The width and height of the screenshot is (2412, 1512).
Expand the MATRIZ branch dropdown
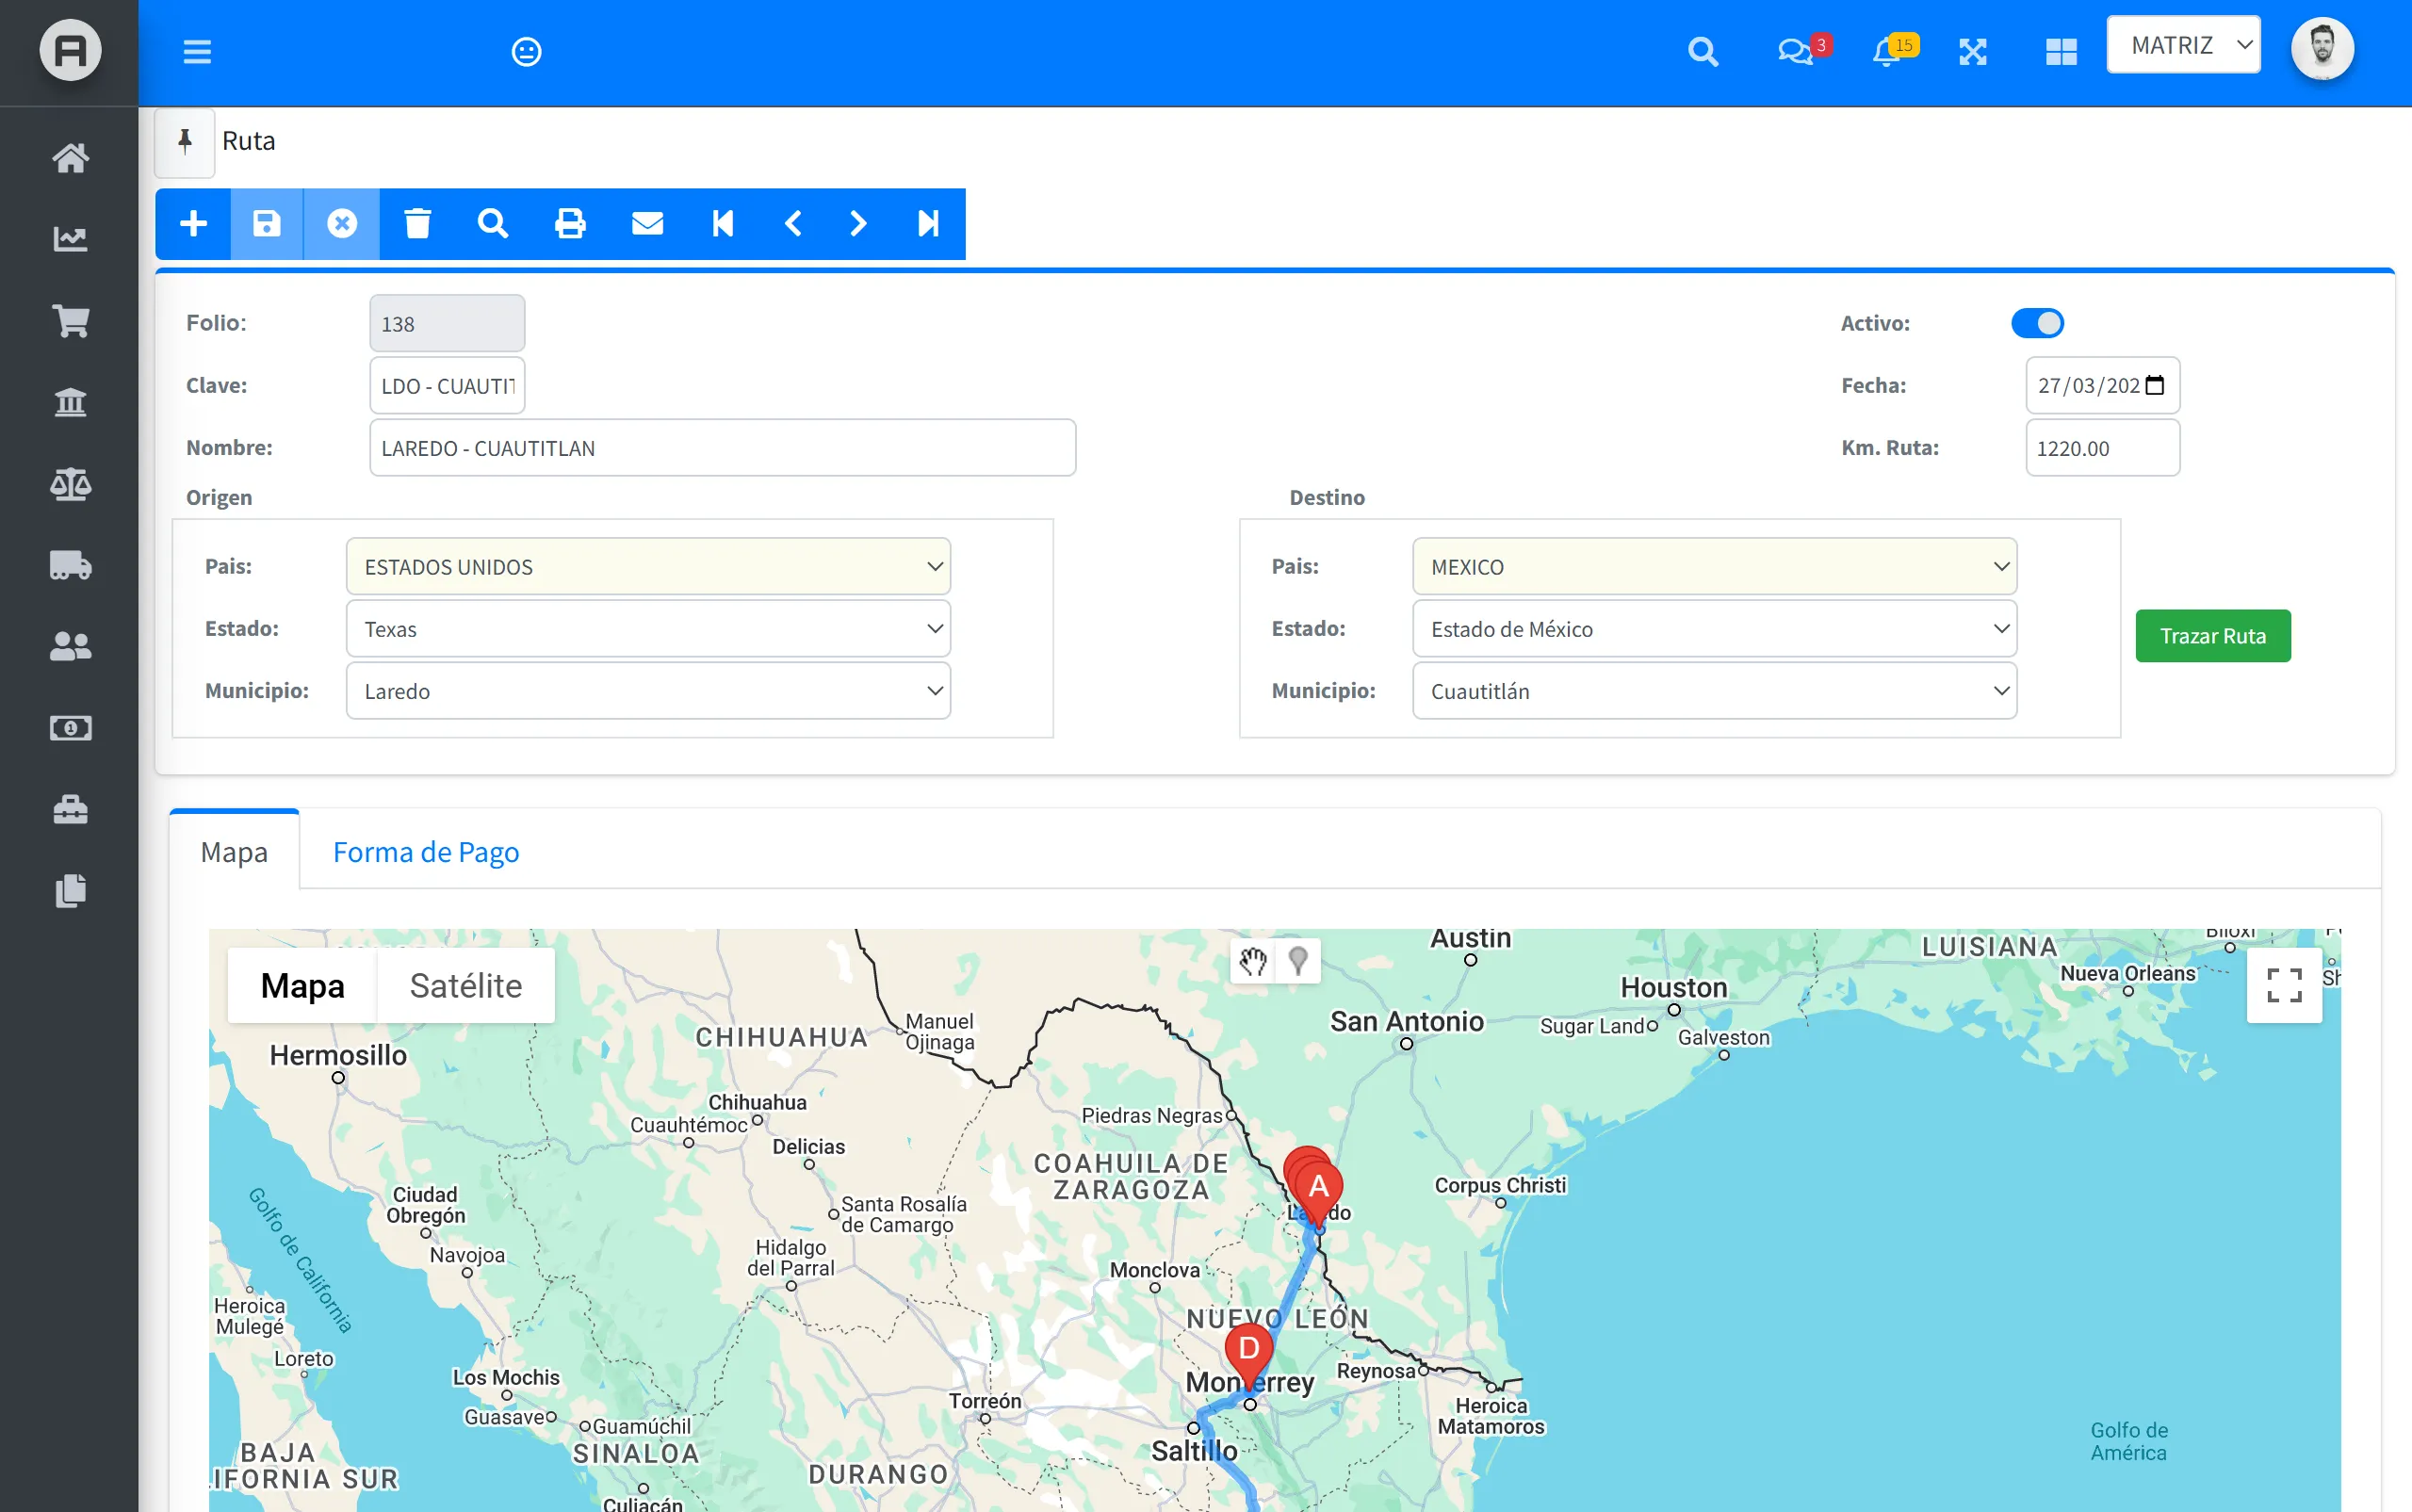2183,45
